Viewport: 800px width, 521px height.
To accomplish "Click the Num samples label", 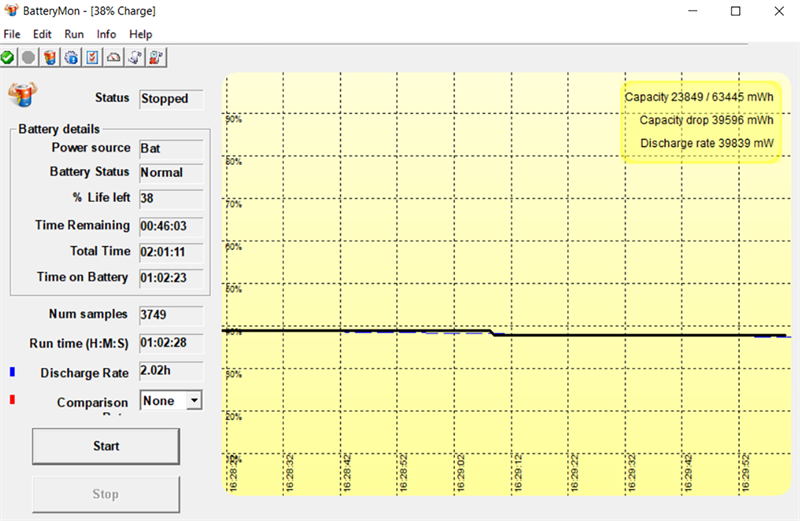I will (x=88, y=314).
